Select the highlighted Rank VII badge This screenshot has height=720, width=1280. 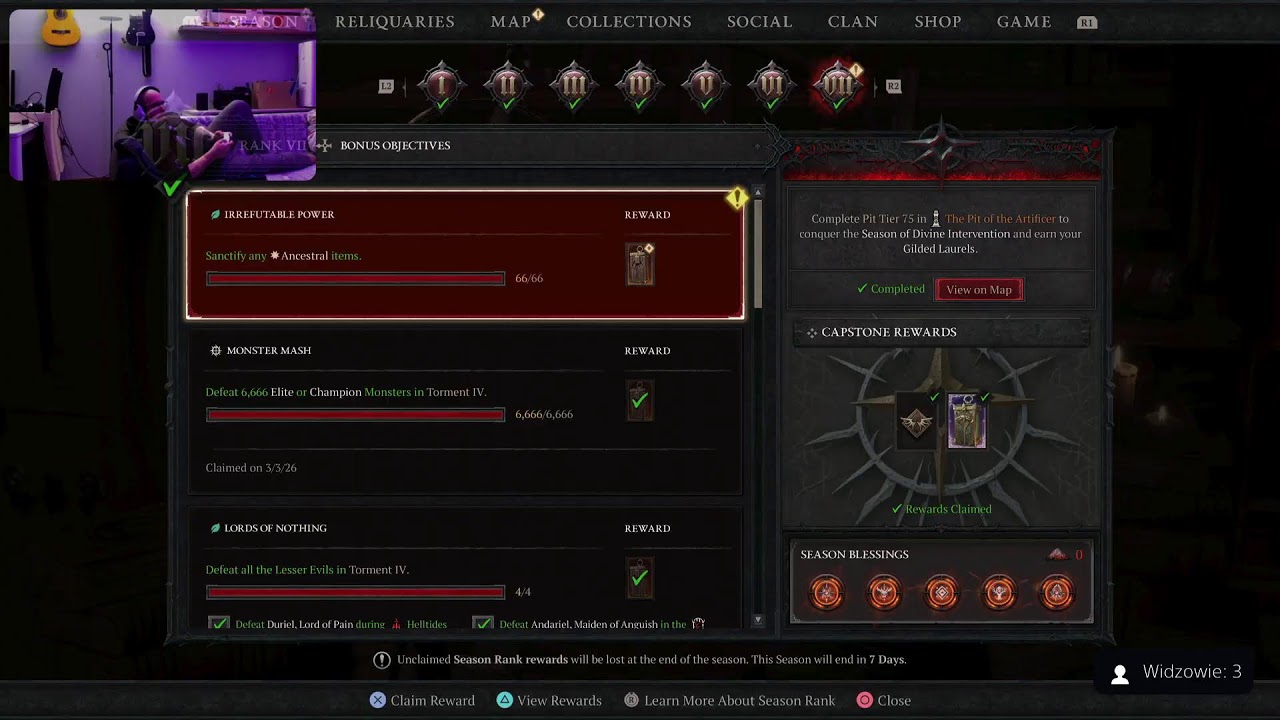point(838,86)
